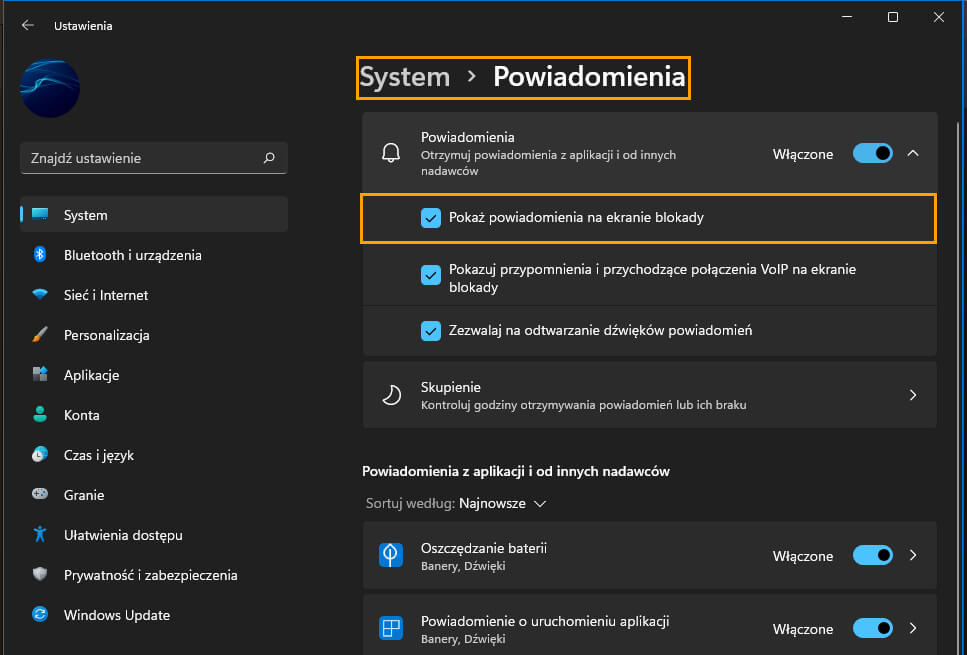Open the Windows Update icon
The image size is (967, 655).
40,614
